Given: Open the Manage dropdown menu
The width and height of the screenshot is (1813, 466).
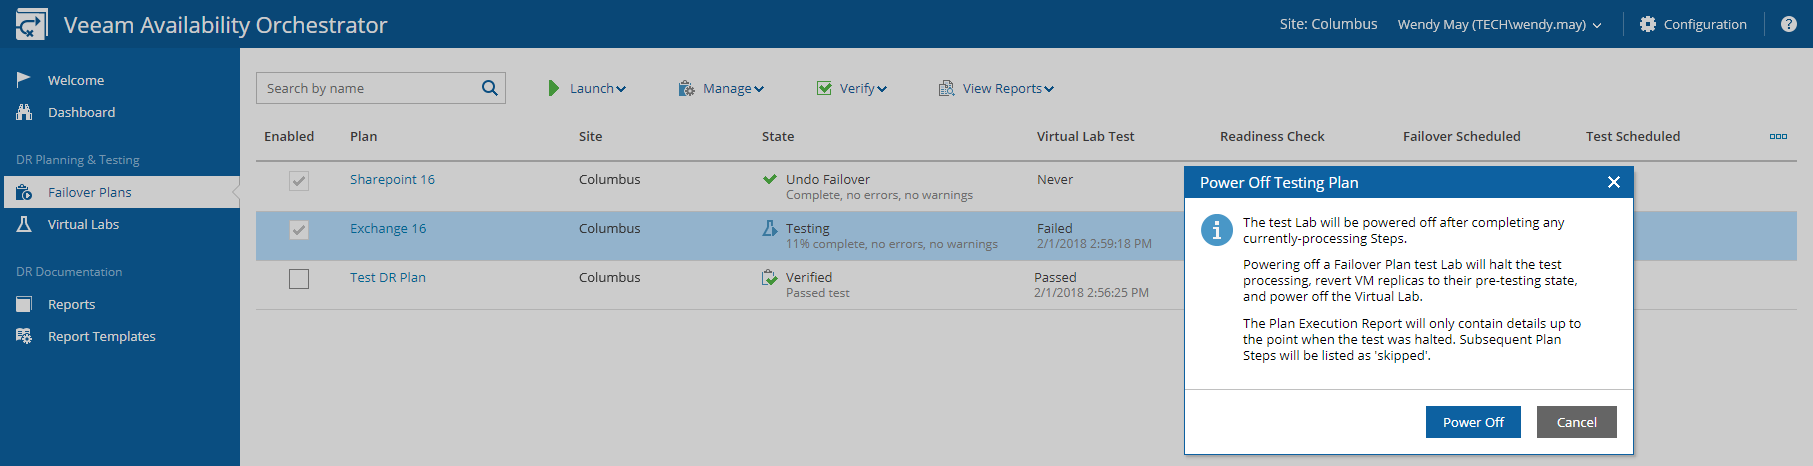Looking at the screenshot, I should 721,88.
